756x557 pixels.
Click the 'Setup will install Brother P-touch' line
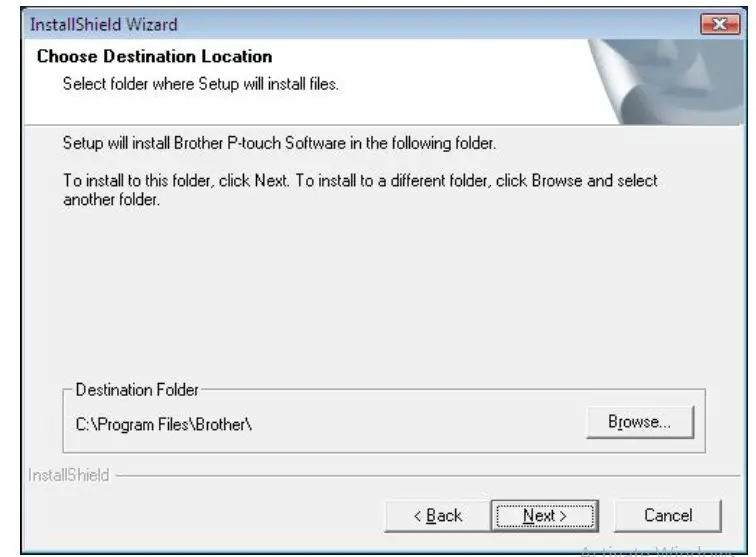click(x=279, y=143)
